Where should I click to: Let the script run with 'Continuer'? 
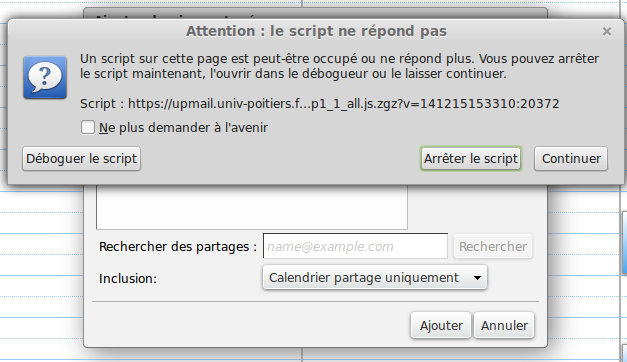[x=571, y=159]
